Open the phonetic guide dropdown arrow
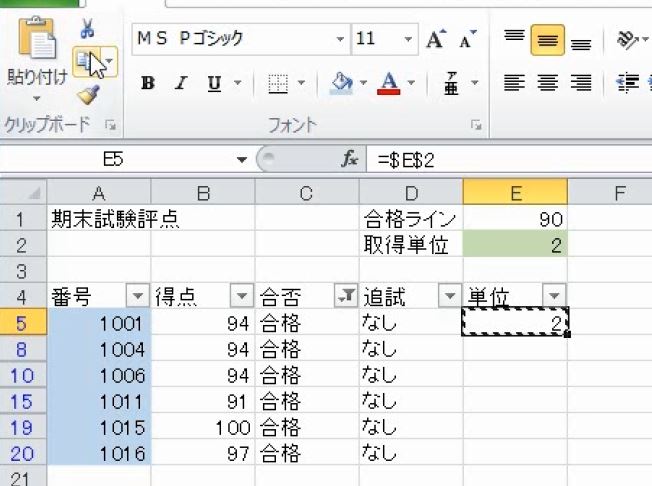The height and width of the screenshot is (486, 652). click(474, 83)
